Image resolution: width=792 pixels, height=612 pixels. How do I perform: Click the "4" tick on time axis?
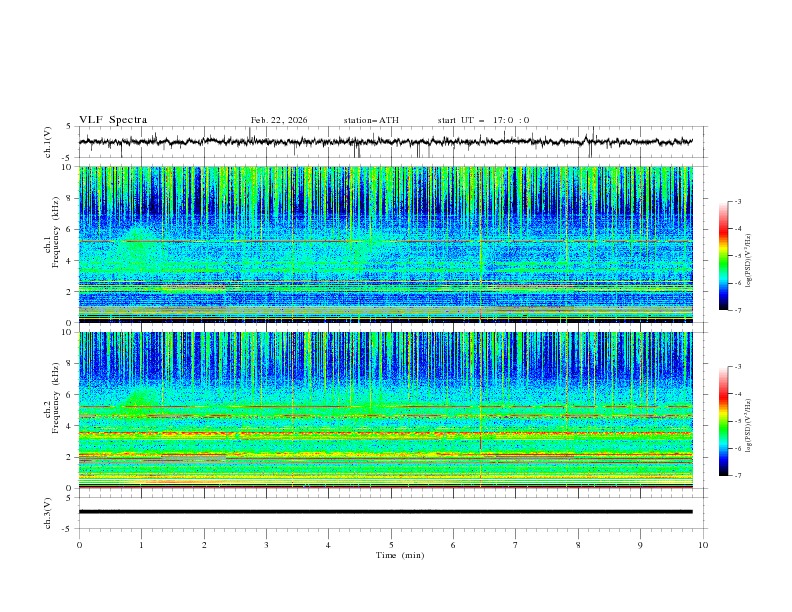[x=328, y=545]
